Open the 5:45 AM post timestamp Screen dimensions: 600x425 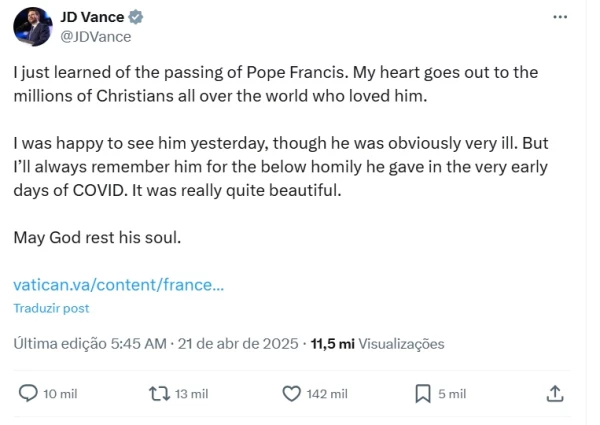coord(139,343)
